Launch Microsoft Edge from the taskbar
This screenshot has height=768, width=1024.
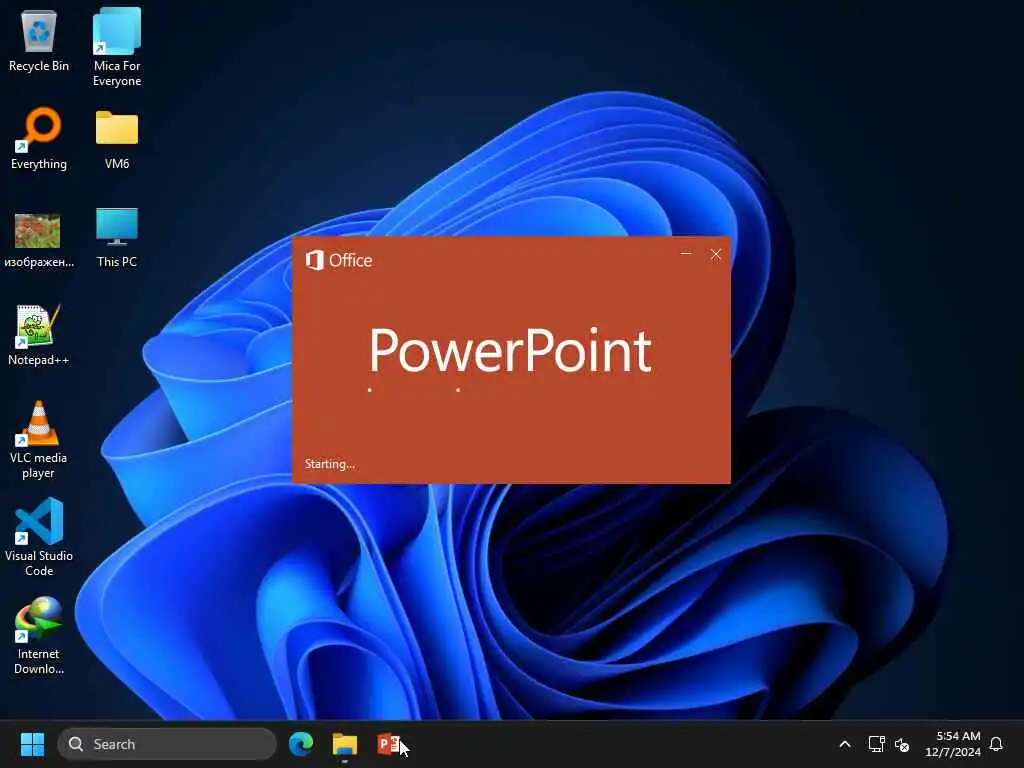301,744
